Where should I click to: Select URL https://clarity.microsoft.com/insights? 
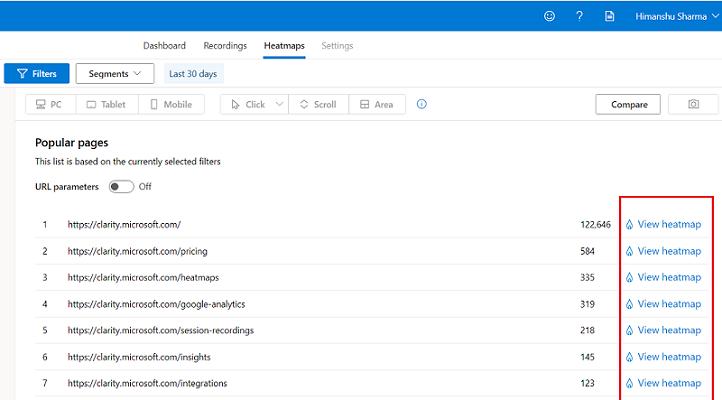click(139, 357)
